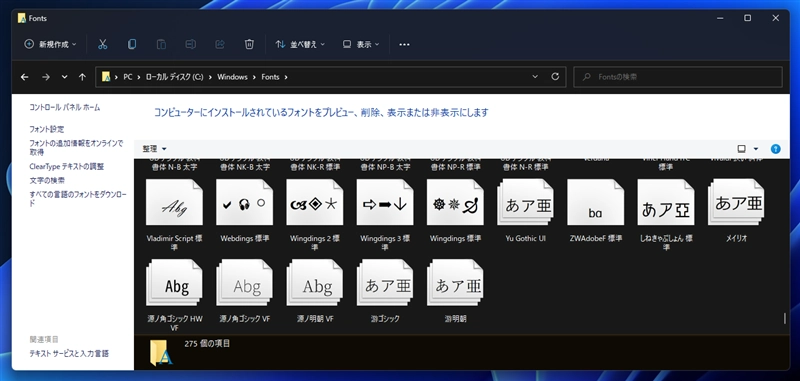The width and height of the screenshot is (800, 381).
Task: Click the Fontsの検索 search field
Action: tap(678, 77)
